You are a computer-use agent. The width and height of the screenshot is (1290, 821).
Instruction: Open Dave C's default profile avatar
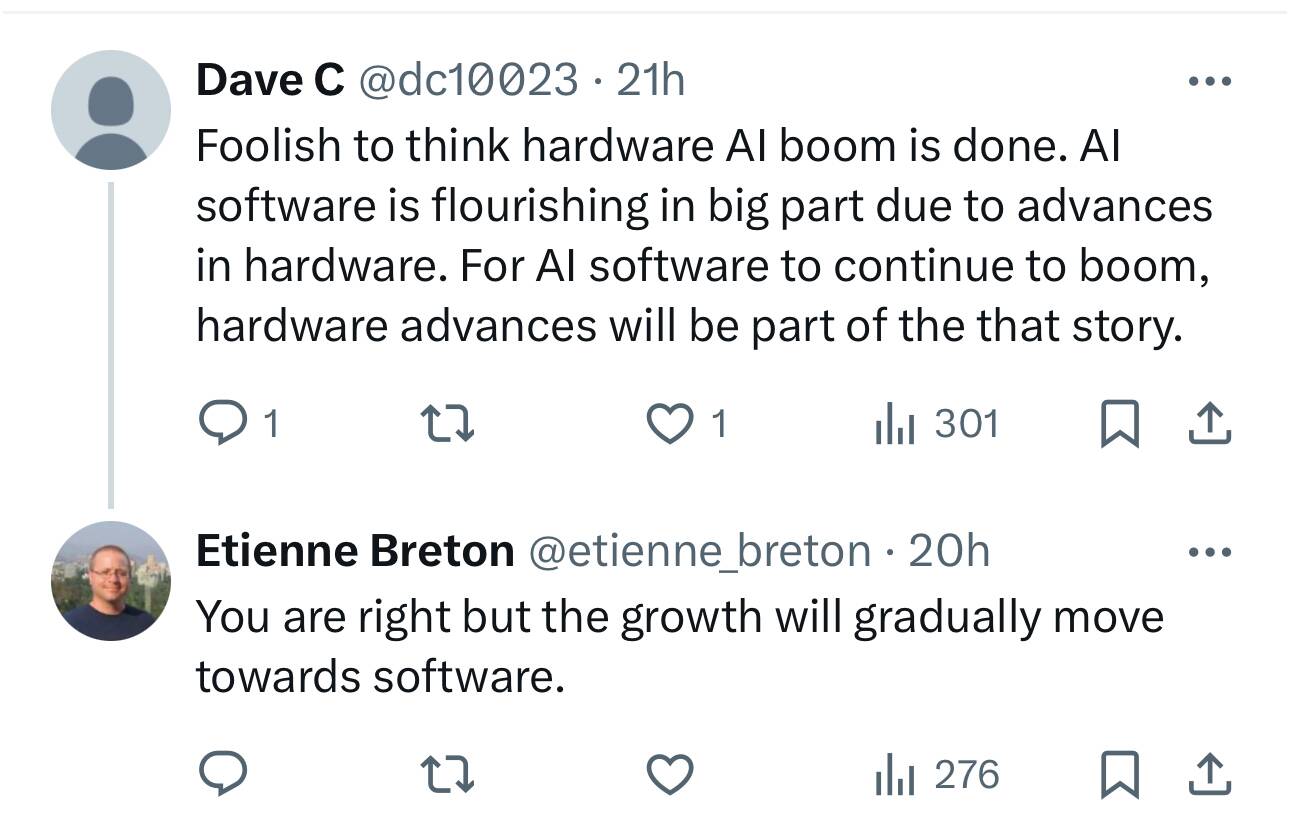click(x=111, y=110)
